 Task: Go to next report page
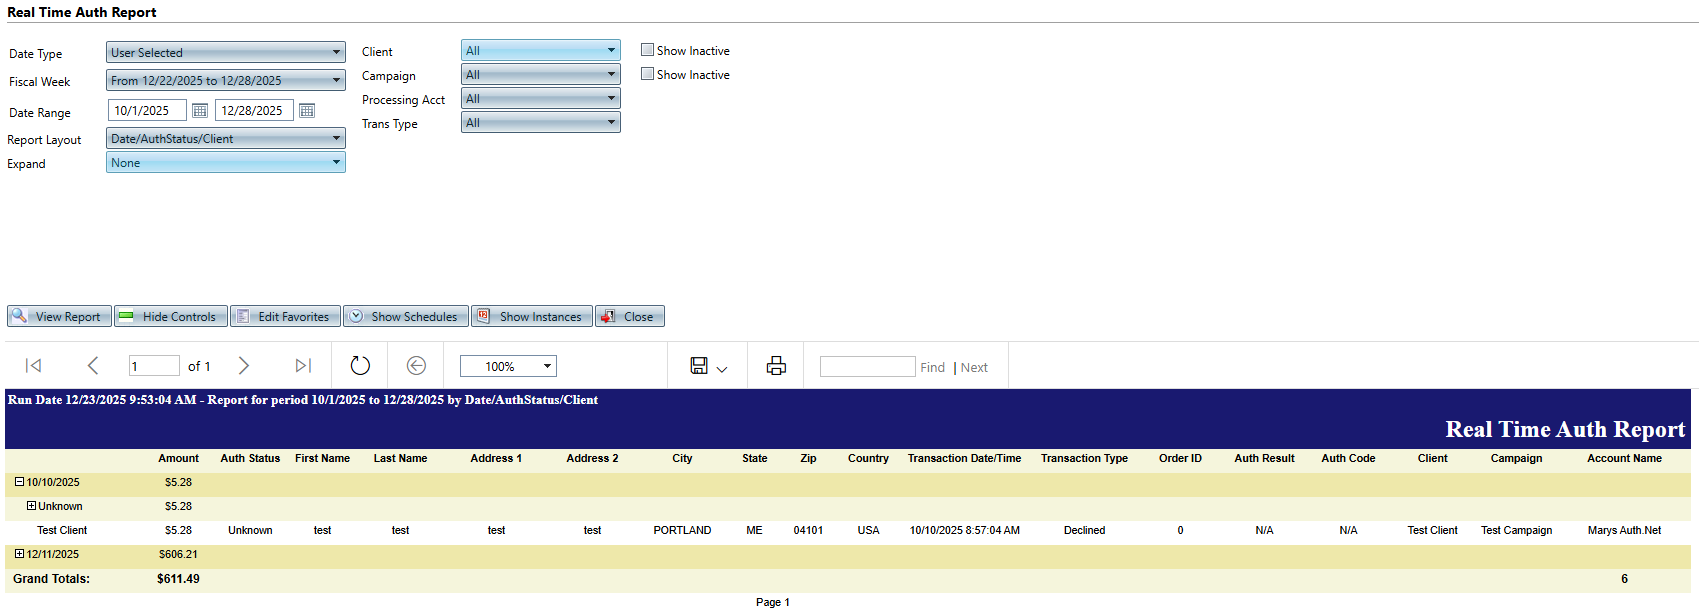click(x=244, y=366)
